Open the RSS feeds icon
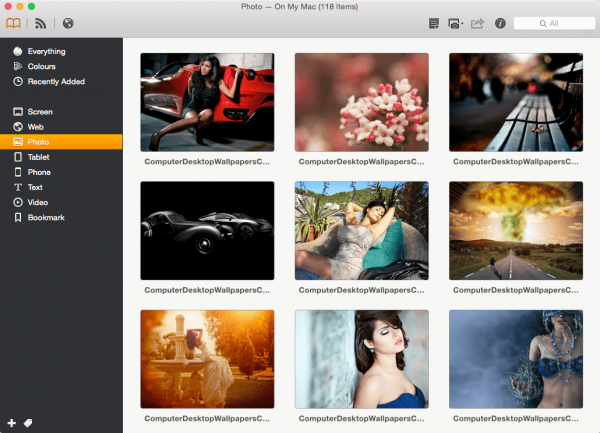 (x=40, y=23)
